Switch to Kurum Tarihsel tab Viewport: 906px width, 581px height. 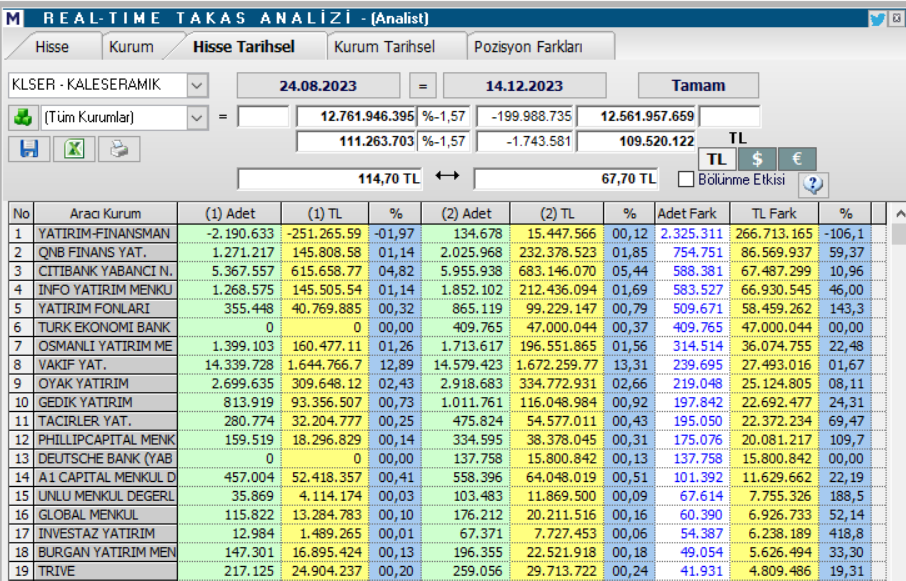coord(384,47)
